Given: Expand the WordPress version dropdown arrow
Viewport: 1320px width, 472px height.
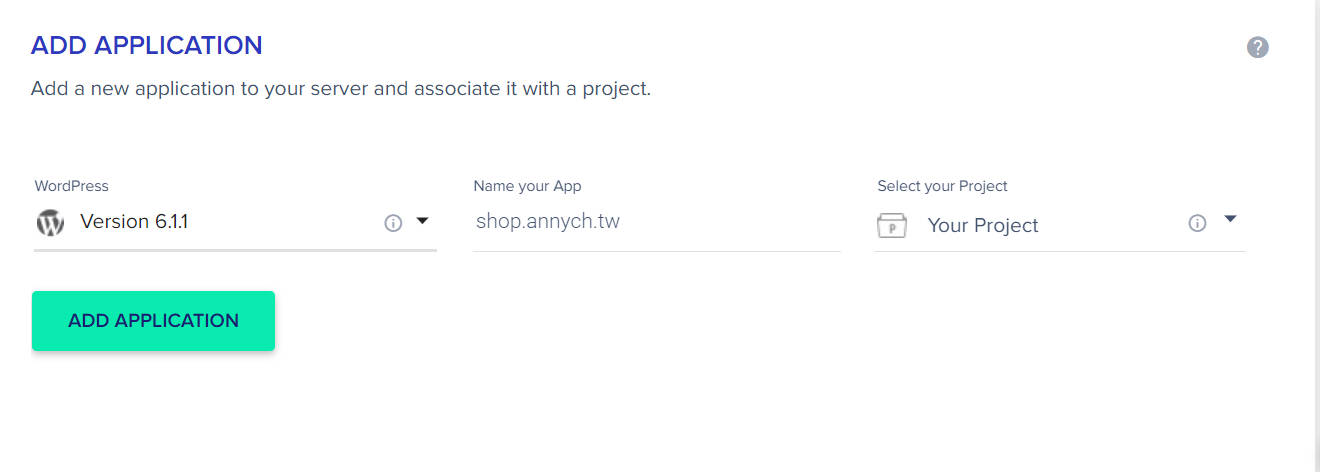Looking at the screenshot, I should [x=422, y=221].
